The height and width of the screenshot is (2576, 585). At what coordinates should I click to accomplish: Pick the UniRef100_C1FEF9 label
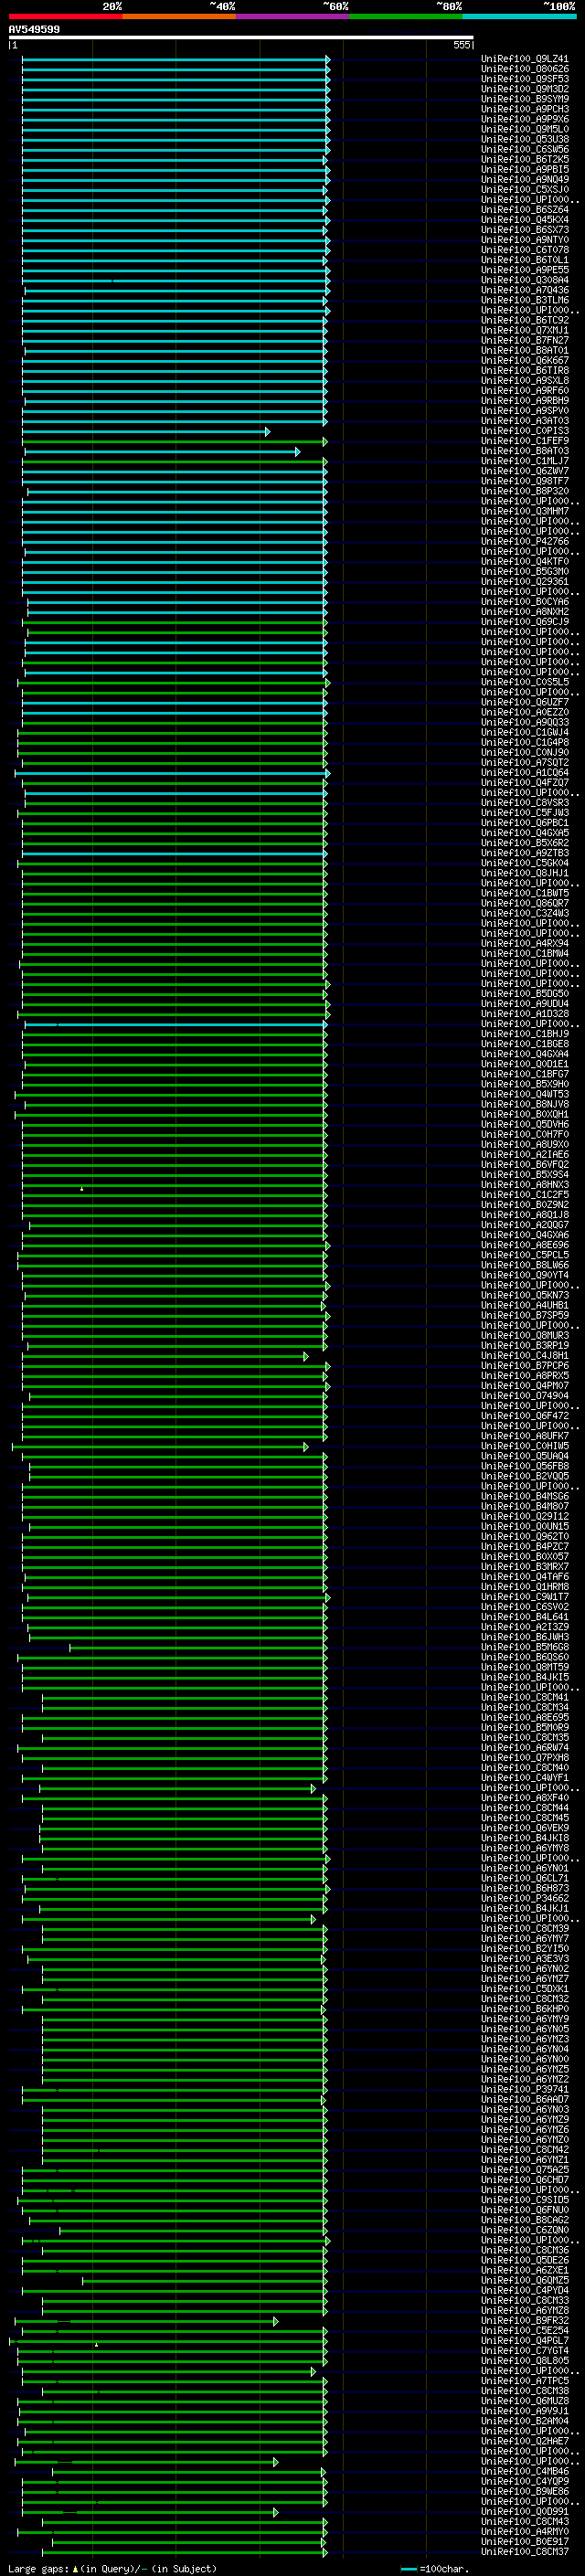525,441
